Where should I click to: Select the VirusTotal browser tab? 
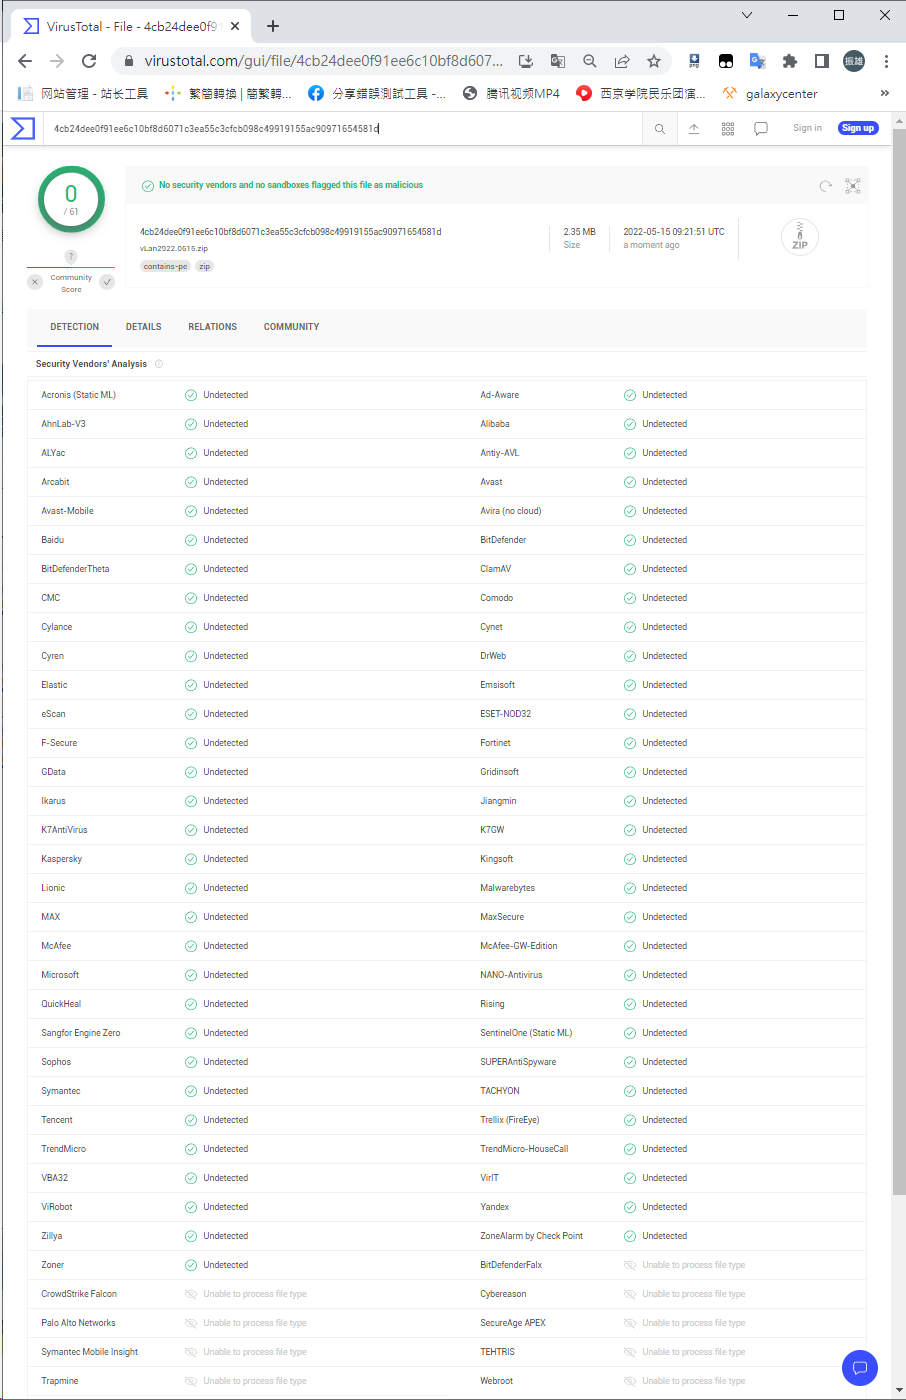130,26
